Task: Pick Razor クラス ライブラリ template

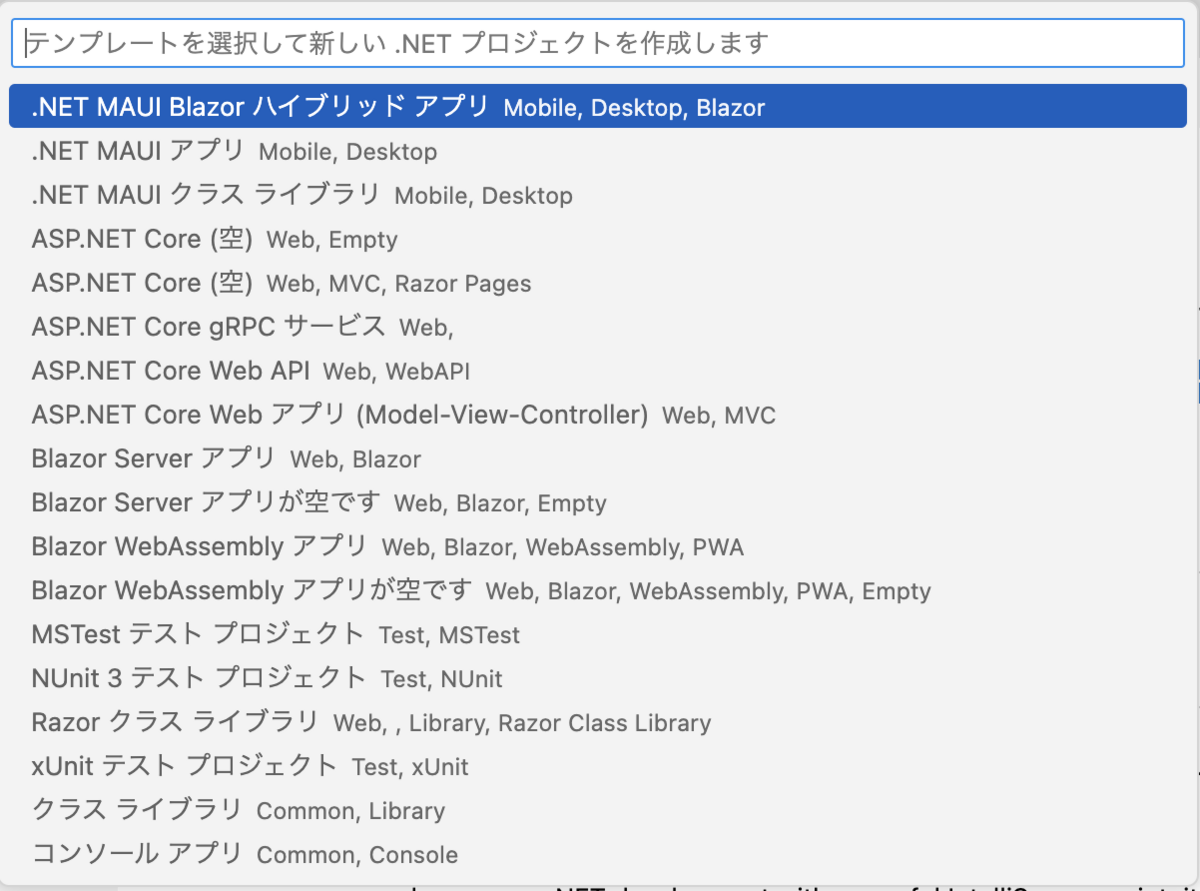Action: point(598,723)
